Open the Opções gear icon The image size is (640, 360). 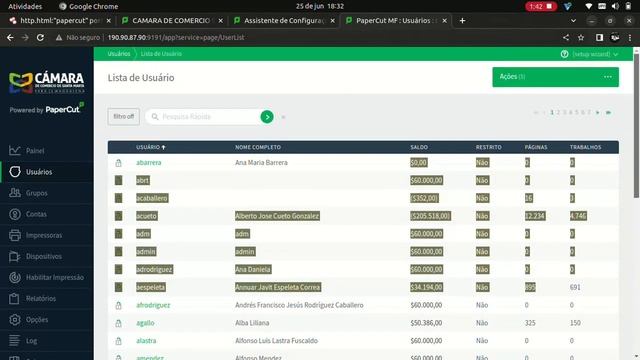pos(15,320)
